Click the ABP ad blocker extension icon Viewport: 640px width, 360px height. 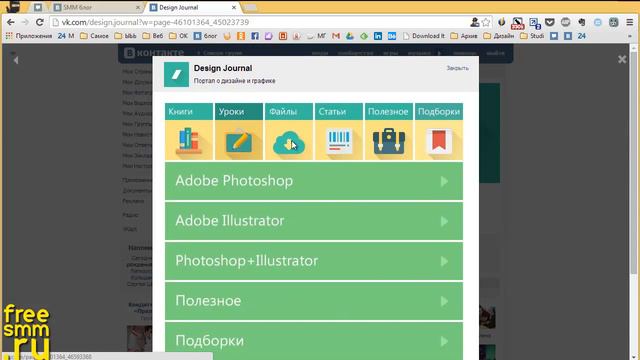pos(566,22)
